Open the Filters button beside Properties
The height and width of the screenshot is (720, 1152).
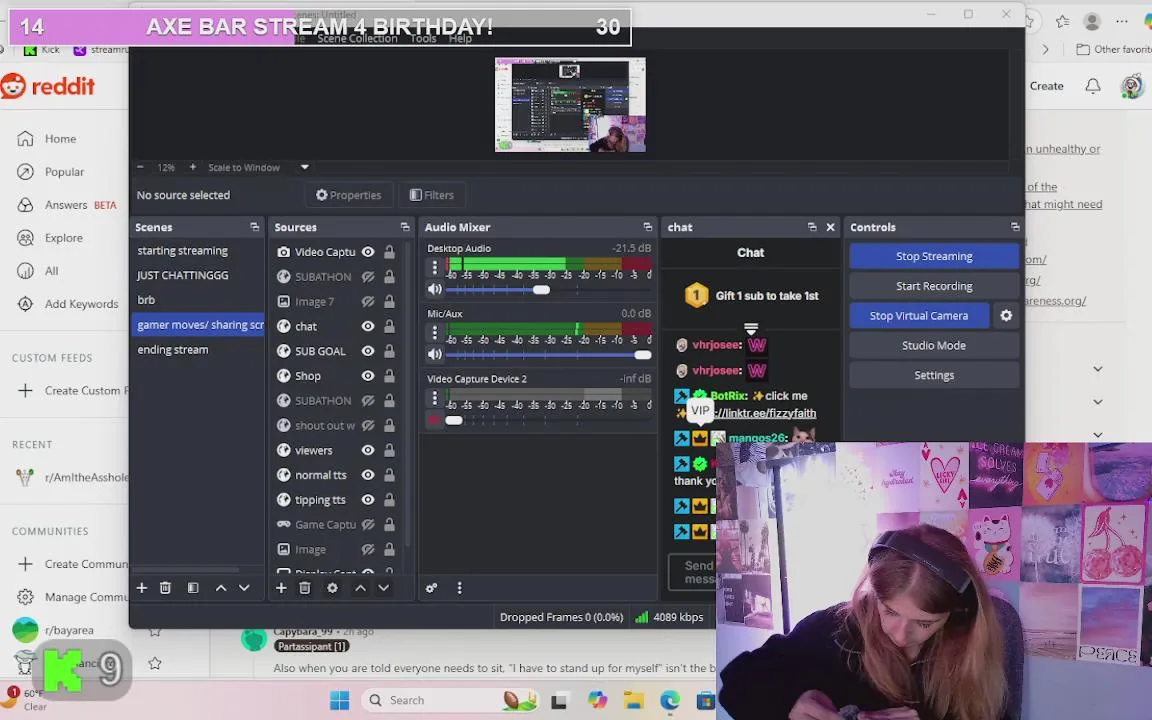tap(431, 195)
